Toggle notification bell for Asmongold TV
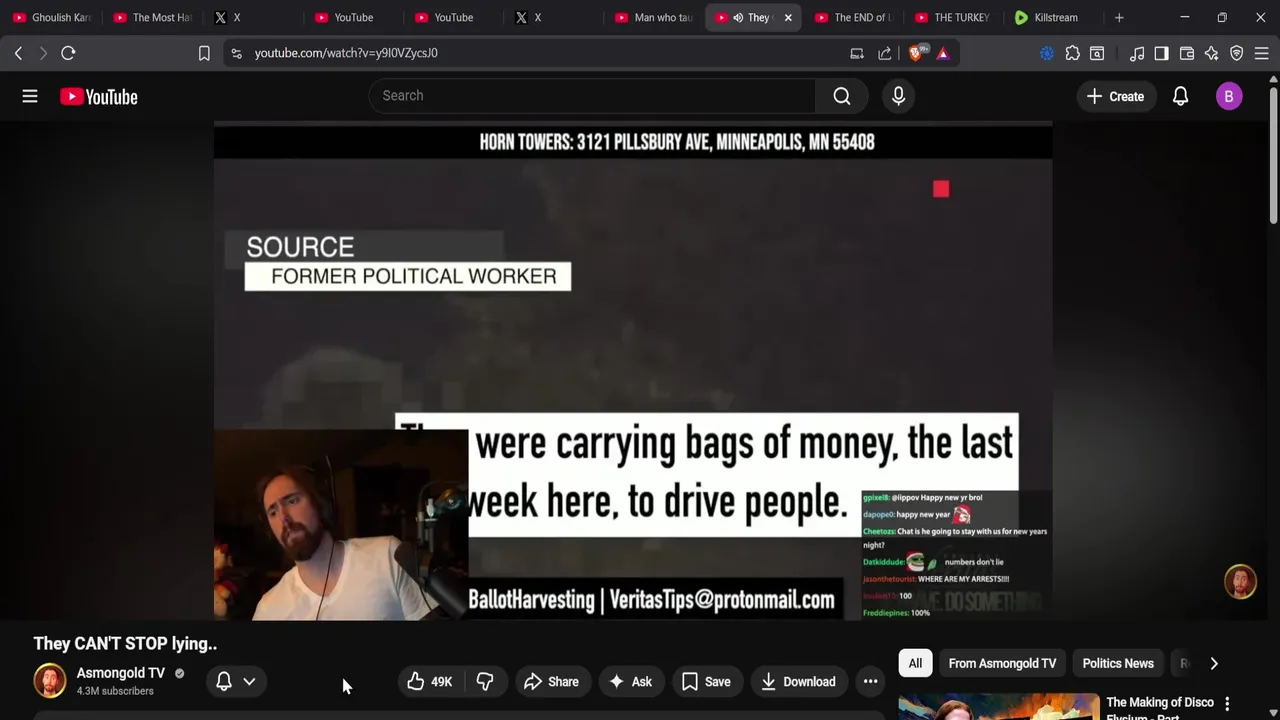Viewport: 1280px width, 720px height. tap(224, 681)
